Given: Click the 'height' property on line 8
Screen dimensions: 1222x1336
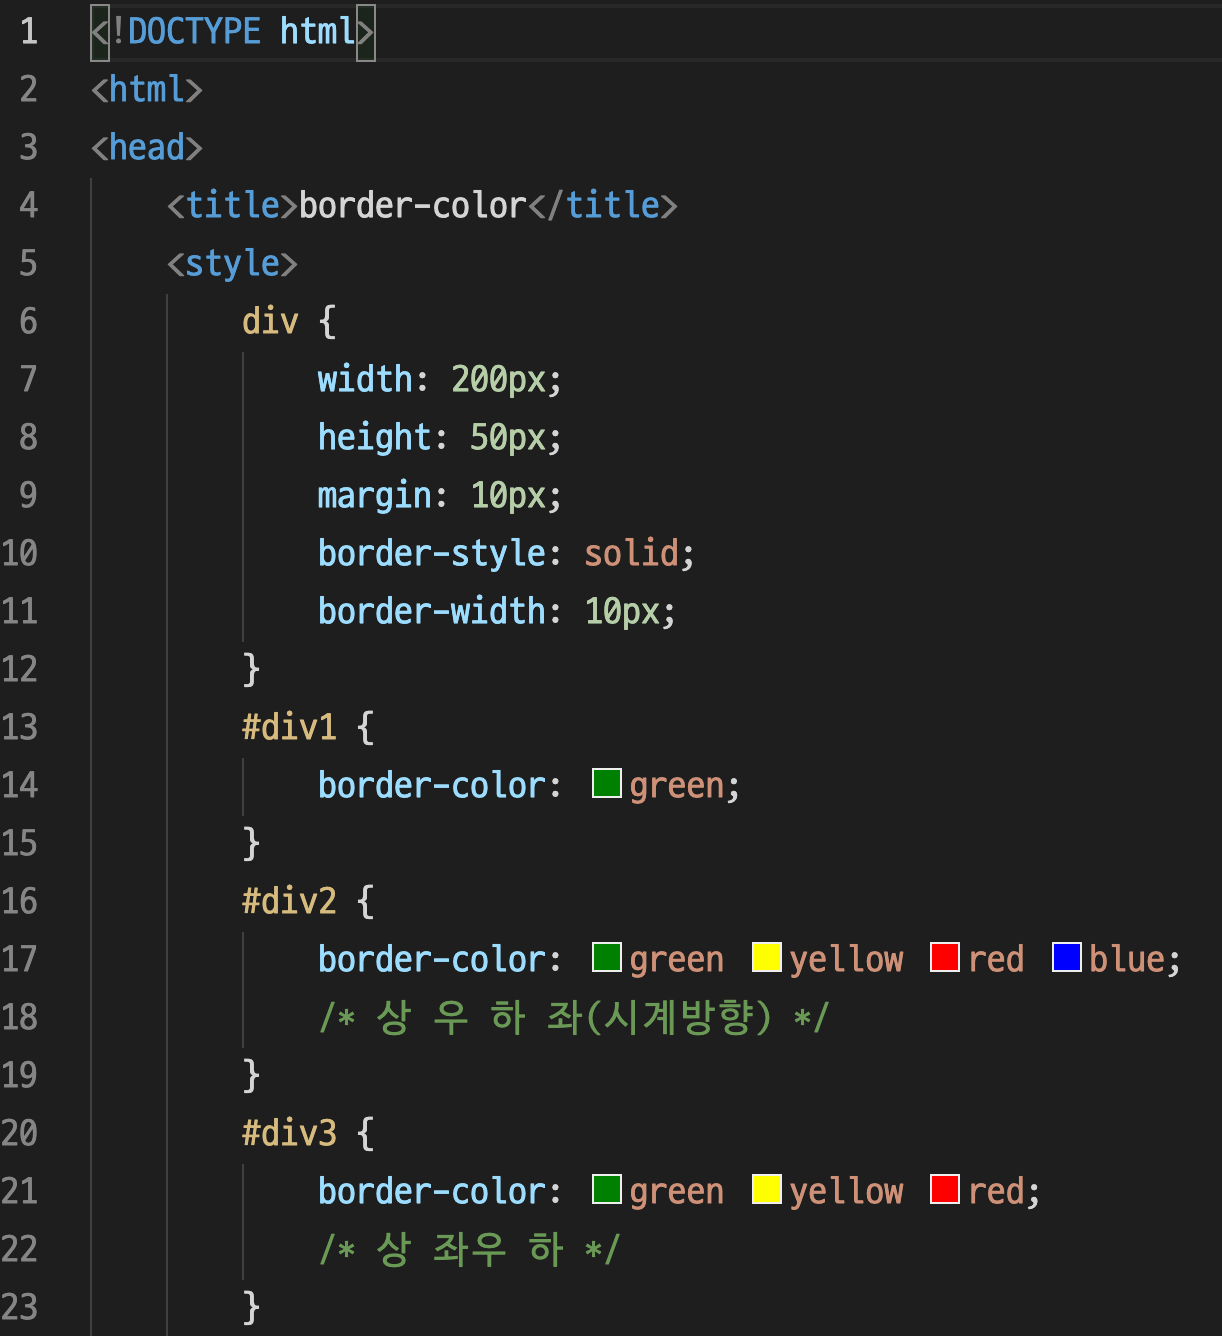Looking at the screenshot, I should [x=375, y=437].
